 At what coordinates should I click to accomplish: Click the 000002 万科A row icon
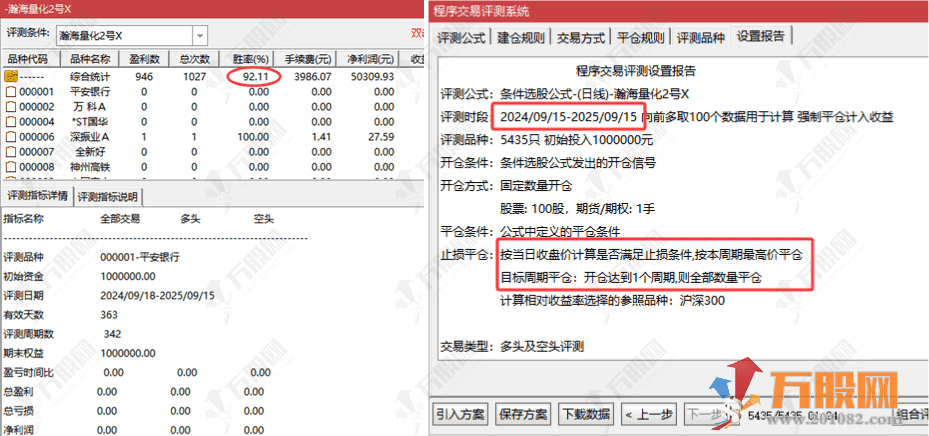coord(10,107)
